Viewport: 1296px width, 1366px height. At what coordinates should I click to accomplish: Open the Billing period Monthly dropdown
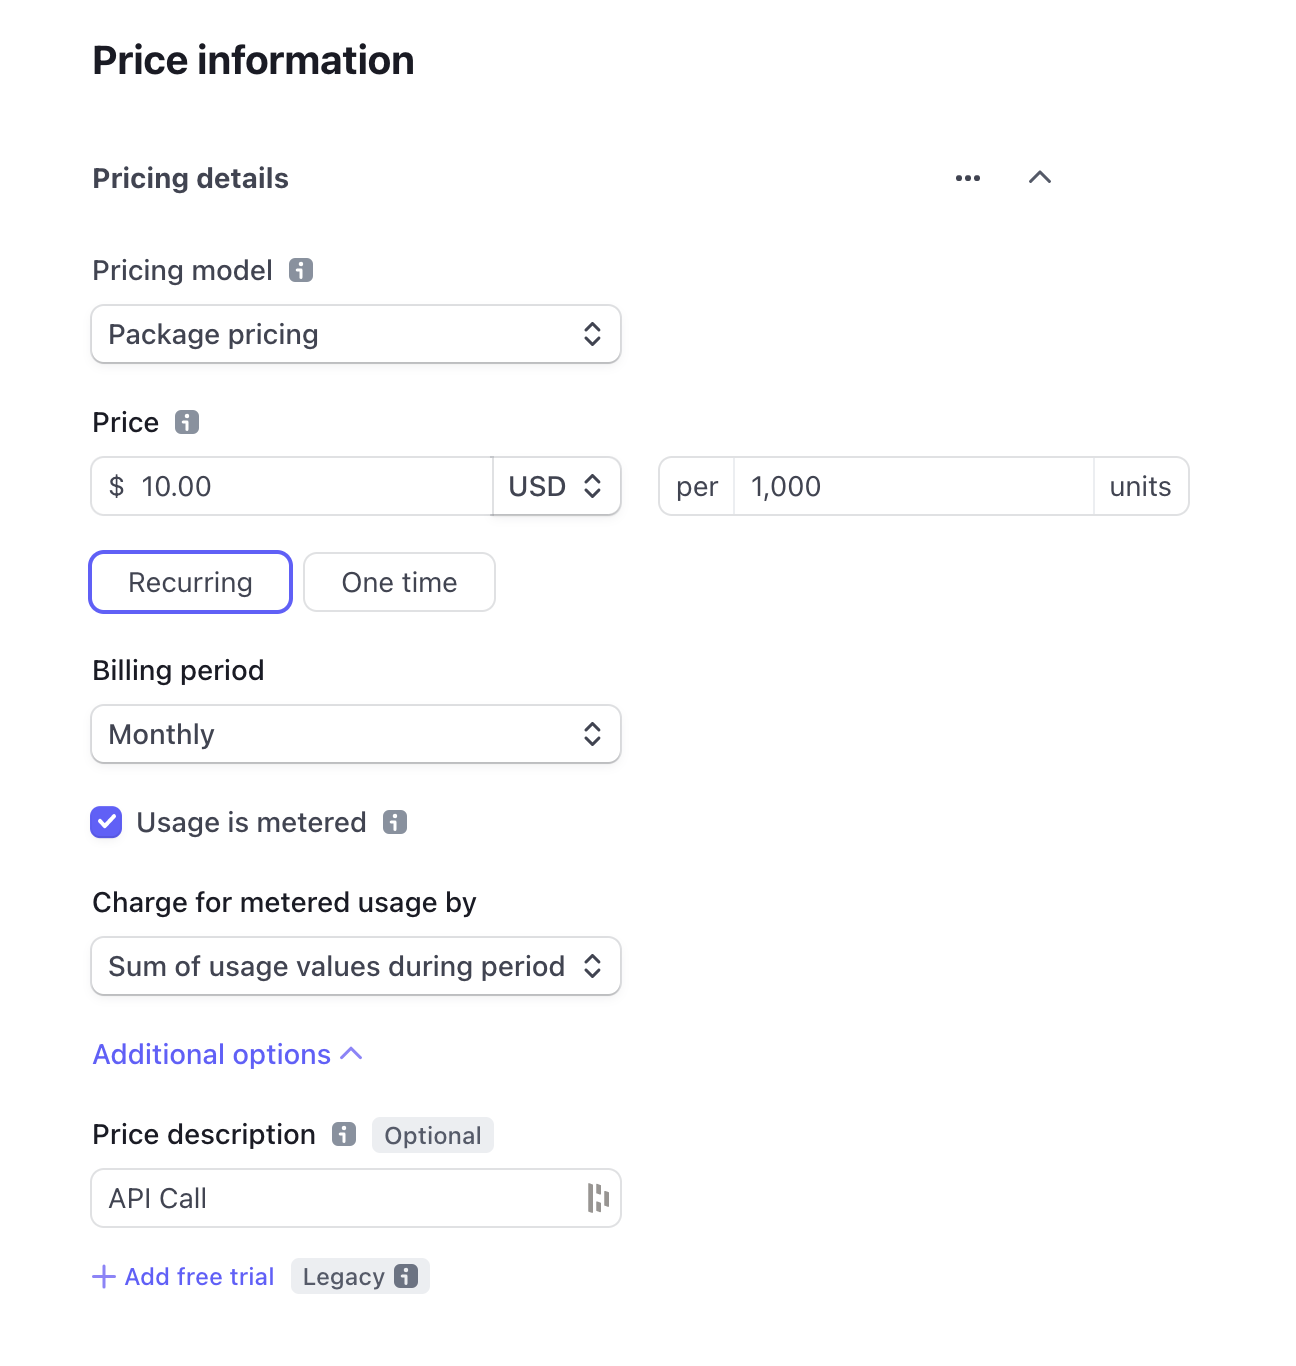pos(356,734)
